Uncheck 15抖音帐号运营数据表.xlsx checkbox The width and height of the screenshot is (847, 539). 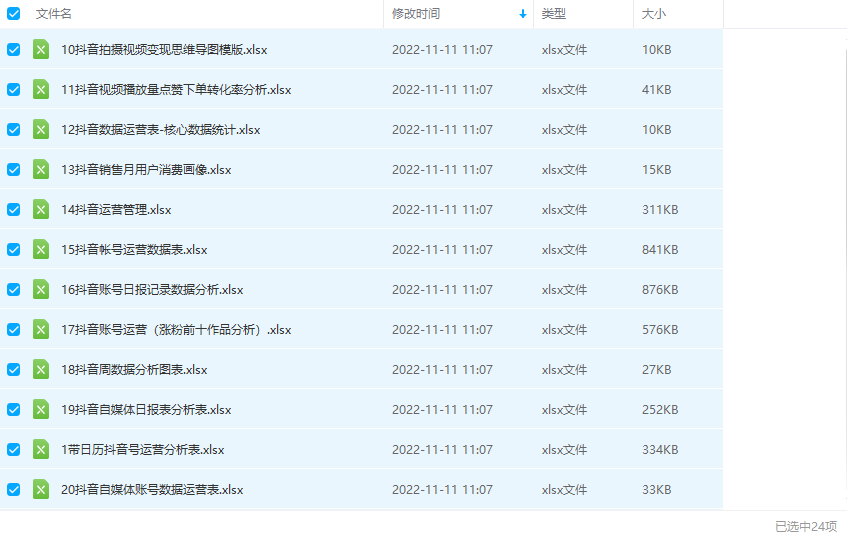[14, 250]
